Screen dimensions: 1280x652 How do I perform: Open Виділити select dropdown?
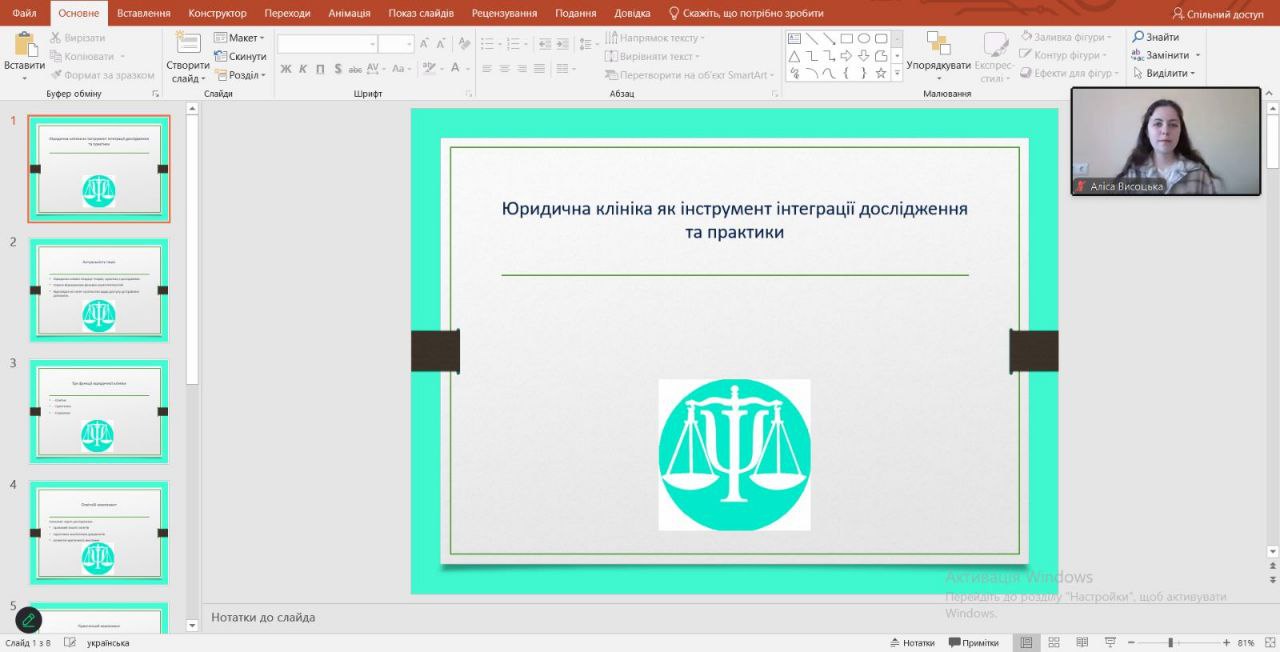click(x=1164, y=74)
